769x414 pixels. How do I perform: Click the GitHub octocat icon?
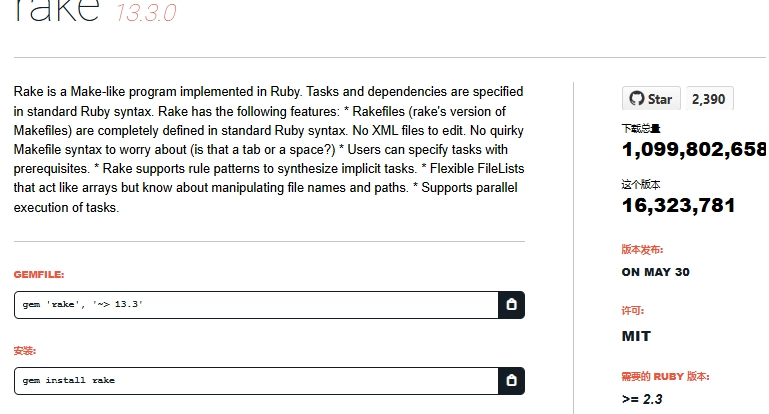click(x=637, y=99)
